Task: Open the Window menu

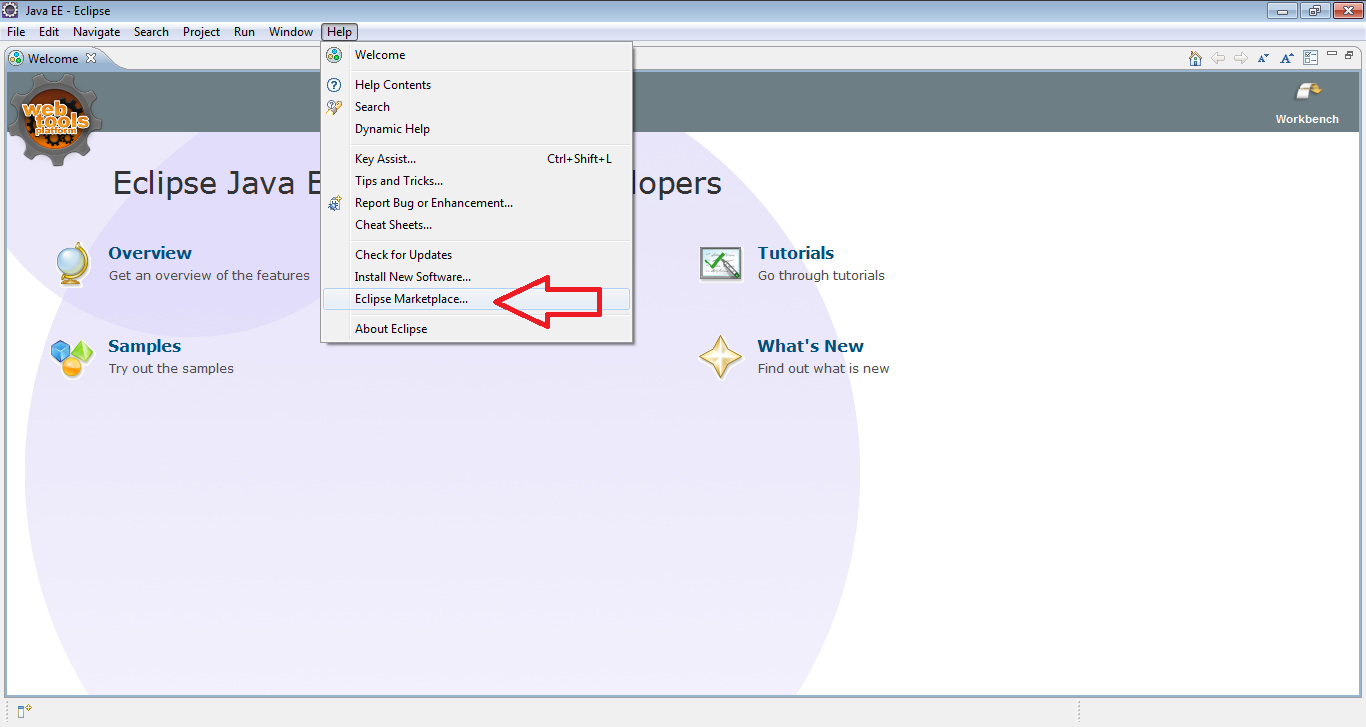Action: coord(290,31)
